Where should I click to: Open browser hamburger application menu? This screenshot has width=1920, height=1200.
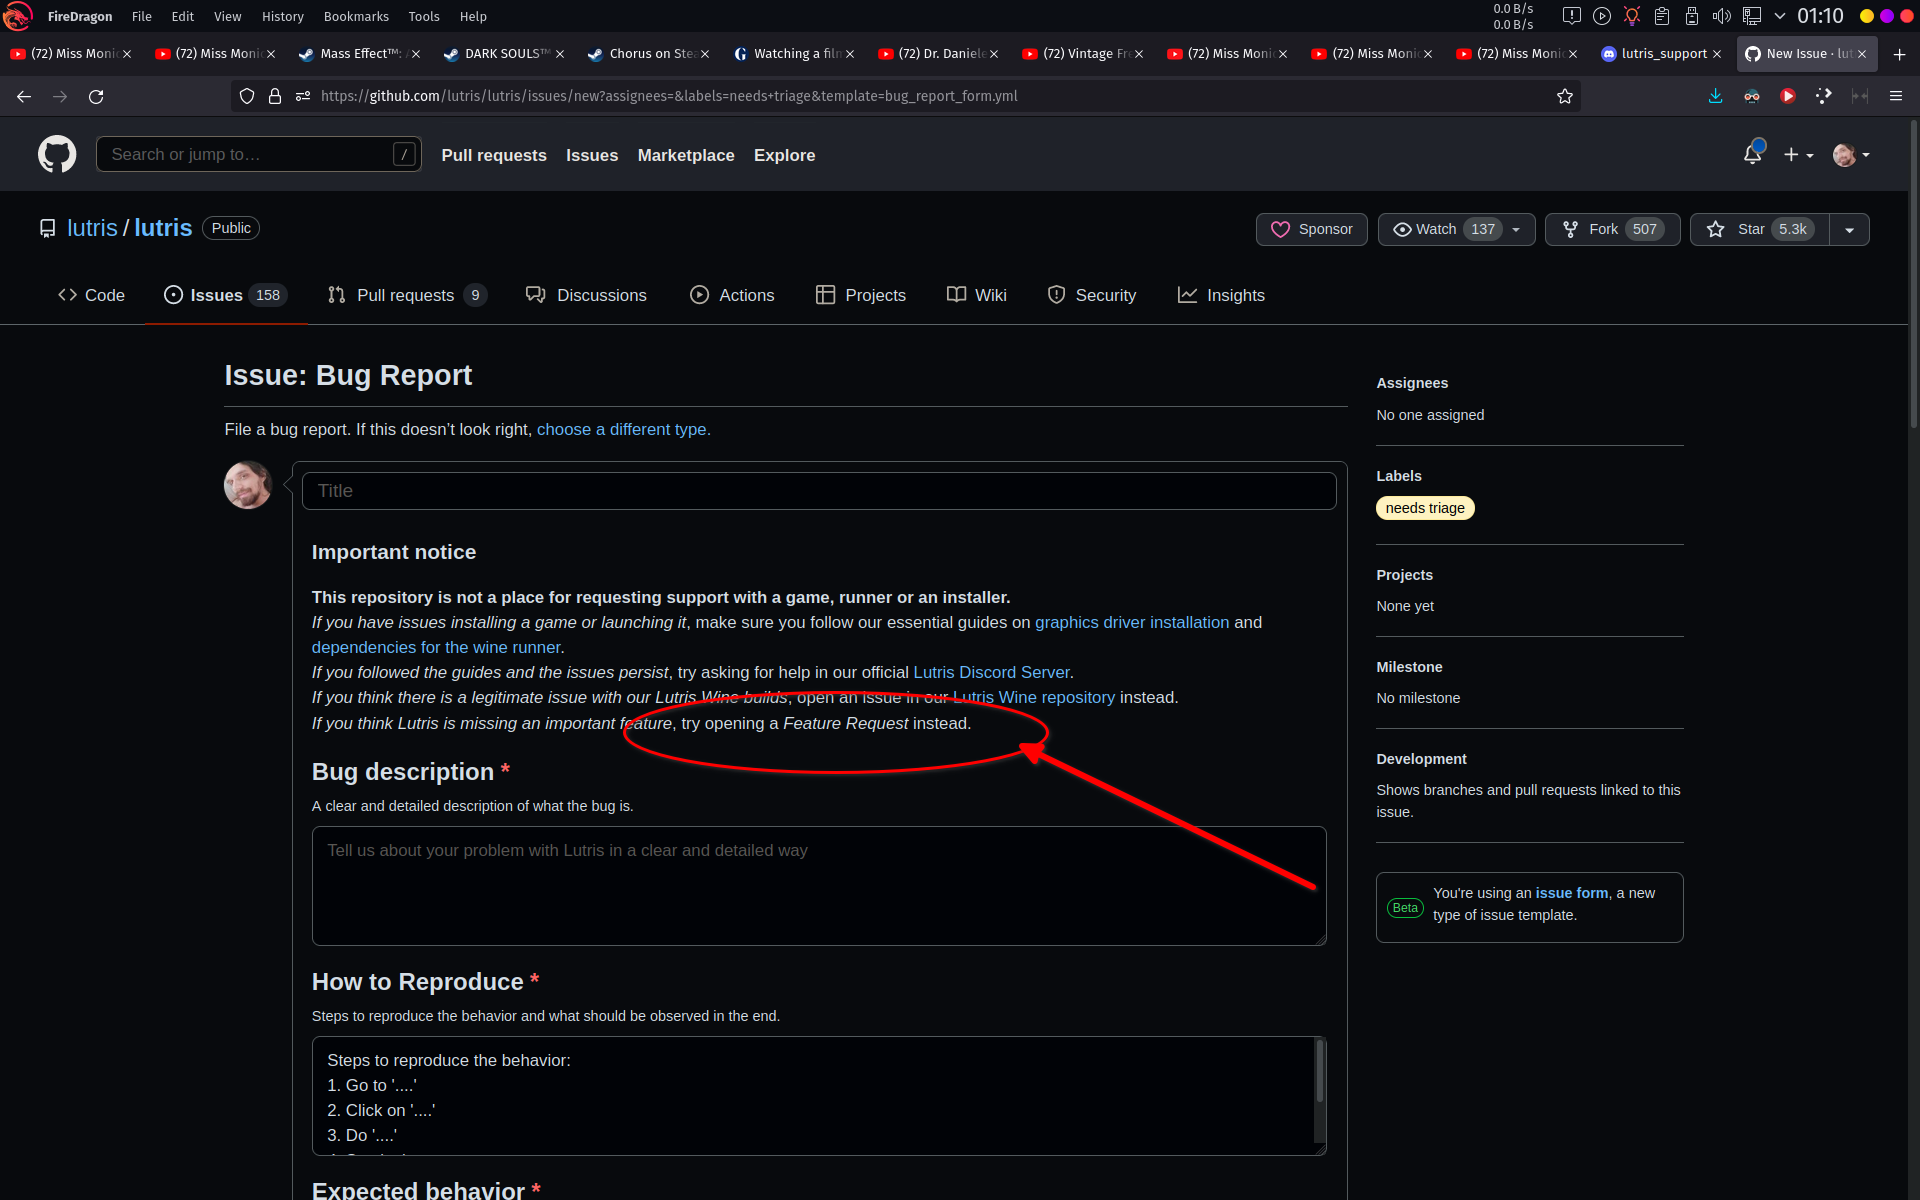point(1895,96)
